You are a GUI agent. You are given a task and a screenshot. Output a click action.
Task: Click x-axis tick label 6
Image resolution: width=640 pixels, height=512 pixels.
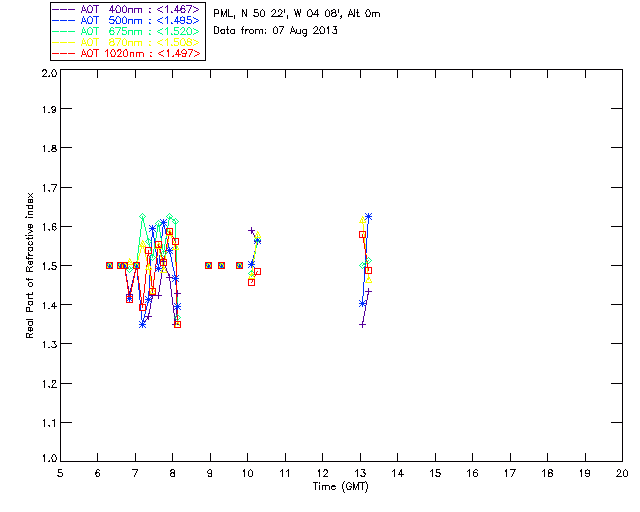click(x=98, y=473)
